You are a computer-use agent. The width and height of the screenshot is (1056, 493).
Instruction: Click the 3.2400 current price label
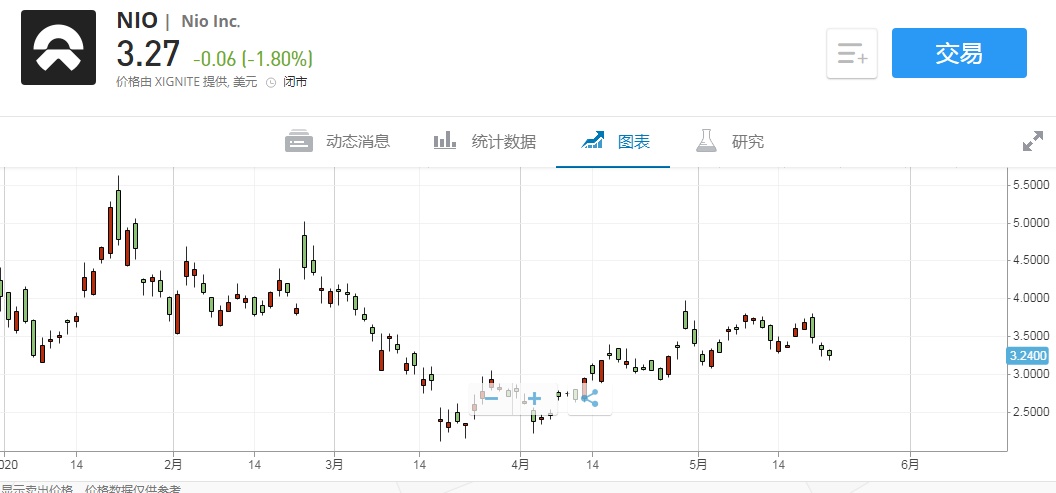(1028, 355)
